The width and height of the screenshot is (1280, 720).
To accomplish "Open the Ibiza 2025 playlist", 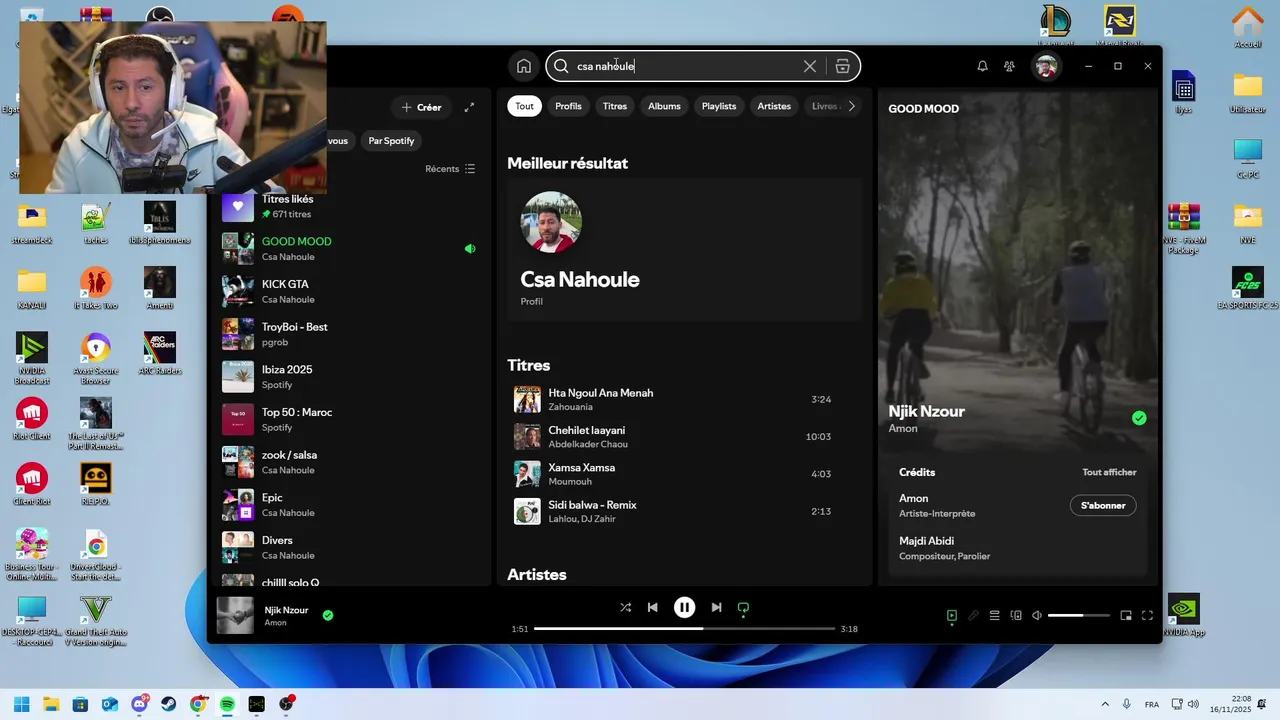I will [x=350, y=376].
